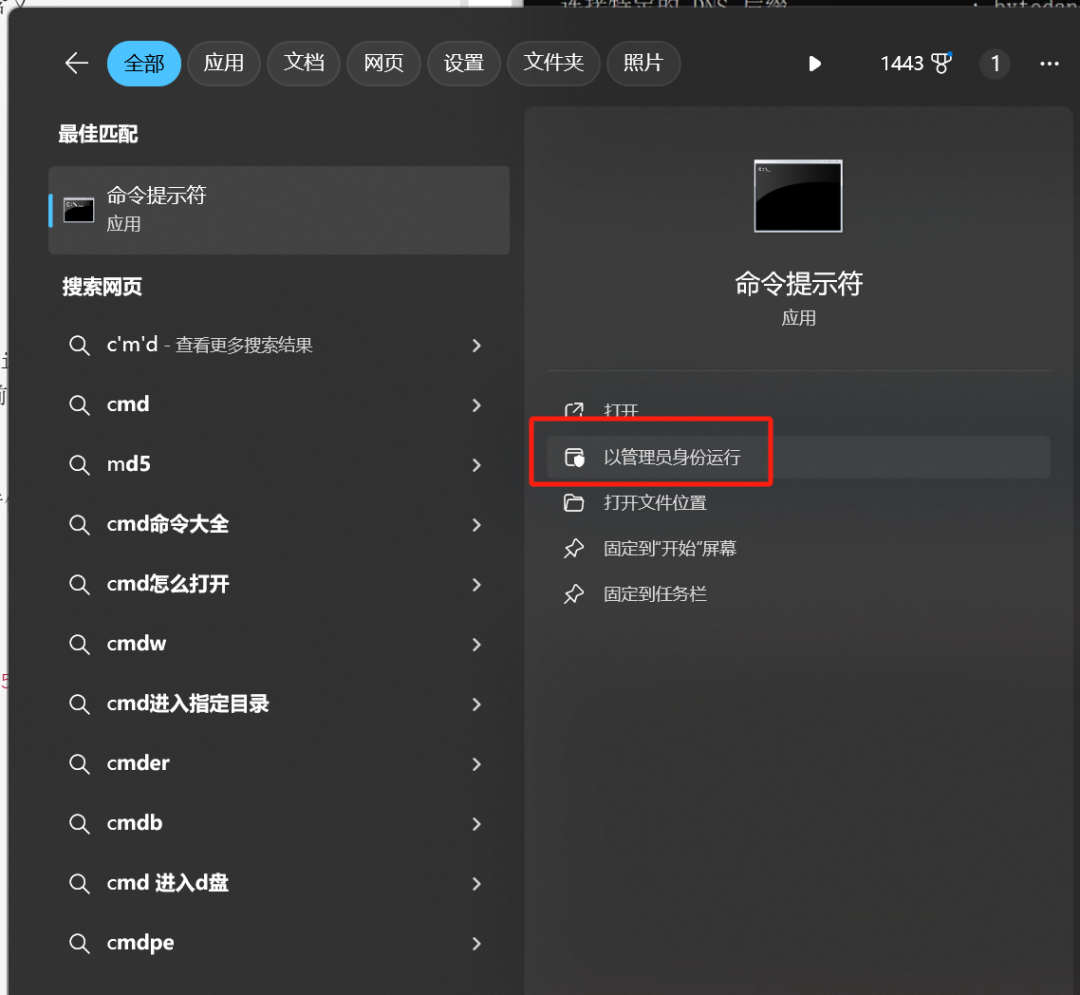Expand the chevron beside cmder suggestion
1080x995 pixels.
pyautogui.click(x=476, y=764)
